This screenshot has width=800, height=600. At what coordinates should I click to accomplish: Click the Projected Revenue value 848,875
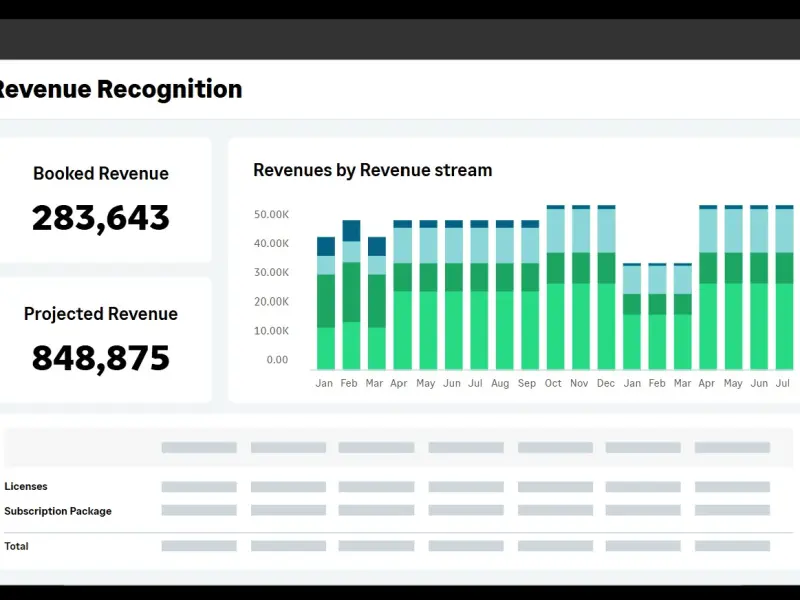[x=100, y=358]
